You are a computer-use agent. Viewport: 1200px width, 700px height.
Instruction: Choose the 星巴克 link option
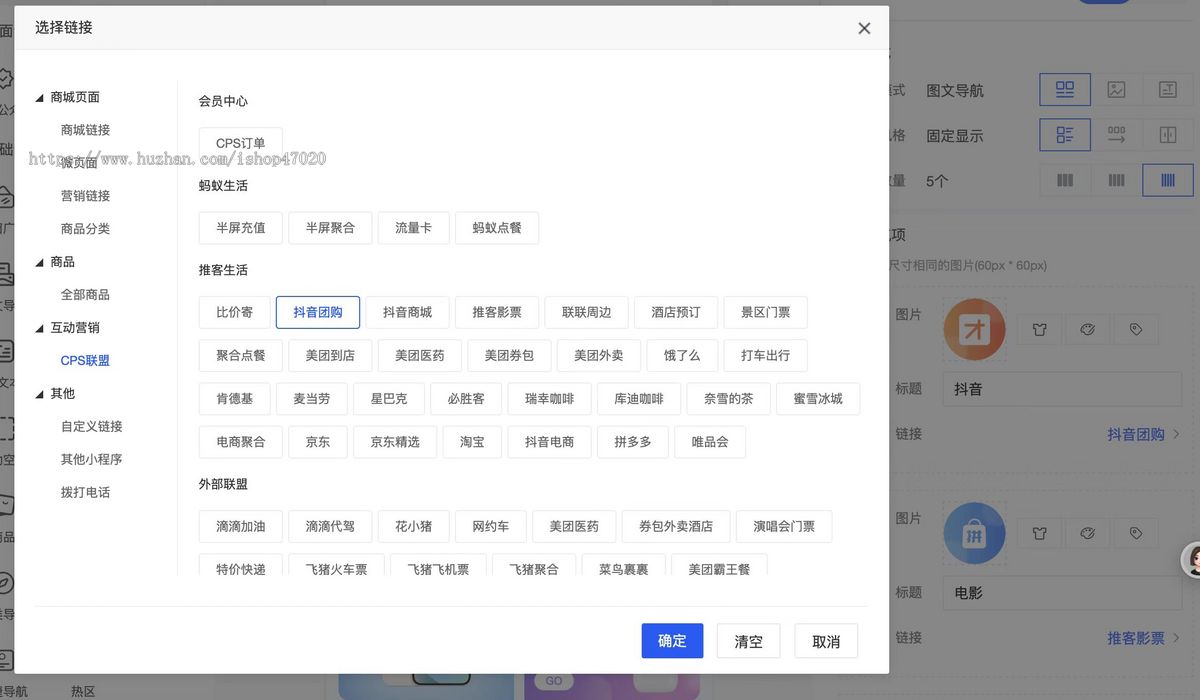pos(389,398)
